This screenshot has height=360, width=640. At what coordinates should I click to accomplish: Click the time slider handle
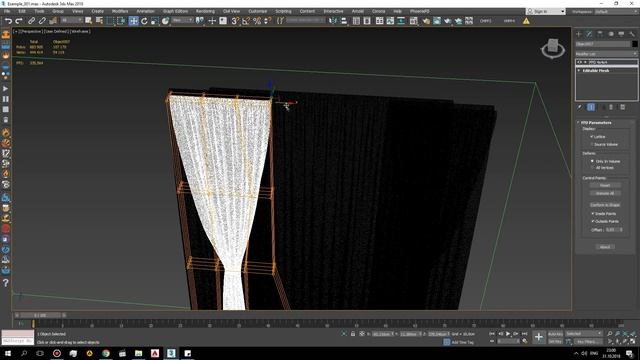40,315
